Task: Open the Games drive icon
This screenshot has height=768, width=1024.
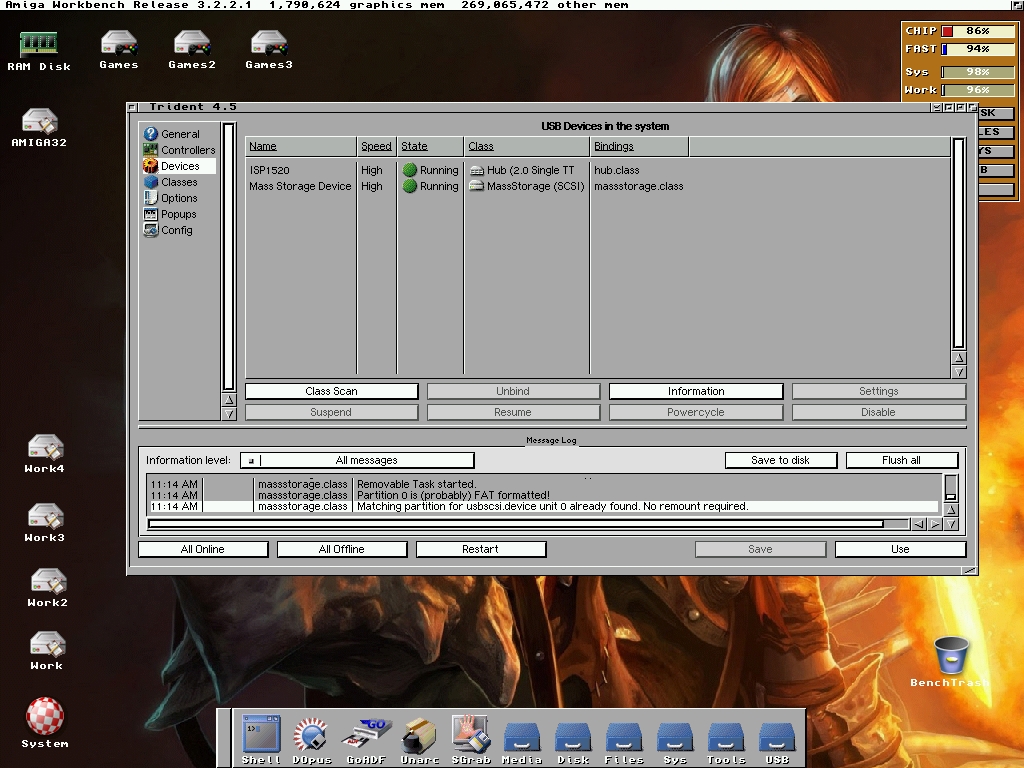Action: coord(119,50)
